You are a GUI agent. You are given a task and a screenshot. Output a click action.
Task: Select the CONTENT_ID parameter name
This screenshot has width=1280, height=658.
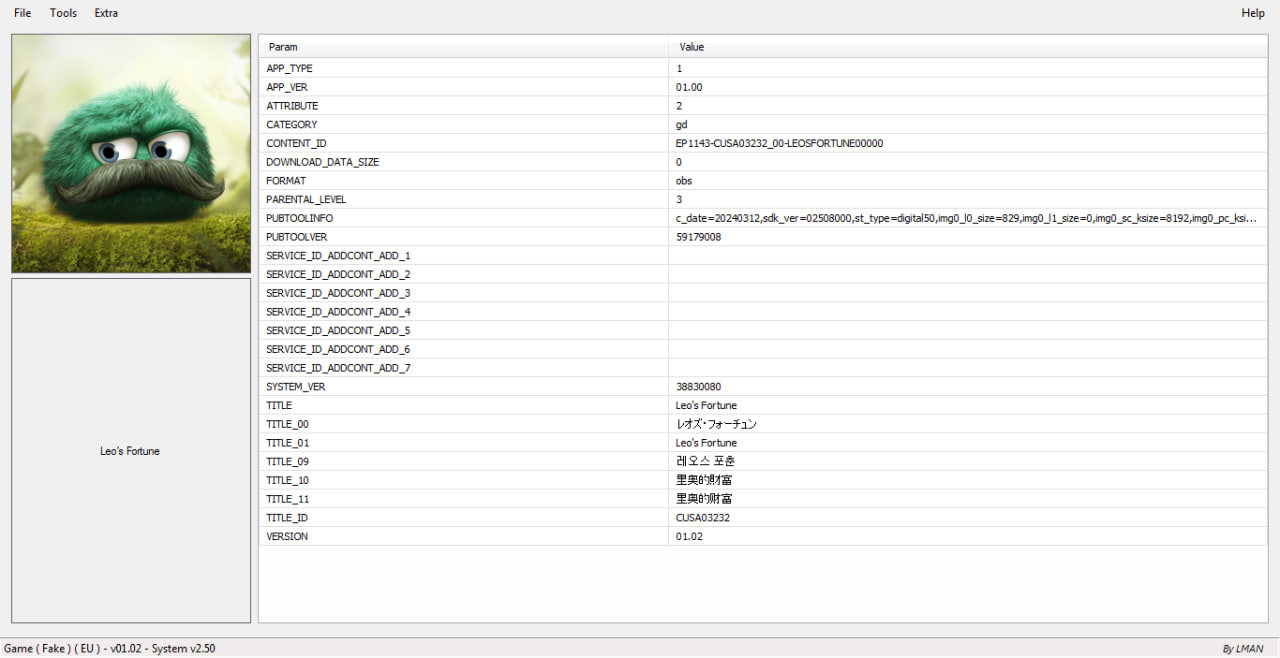296,143
